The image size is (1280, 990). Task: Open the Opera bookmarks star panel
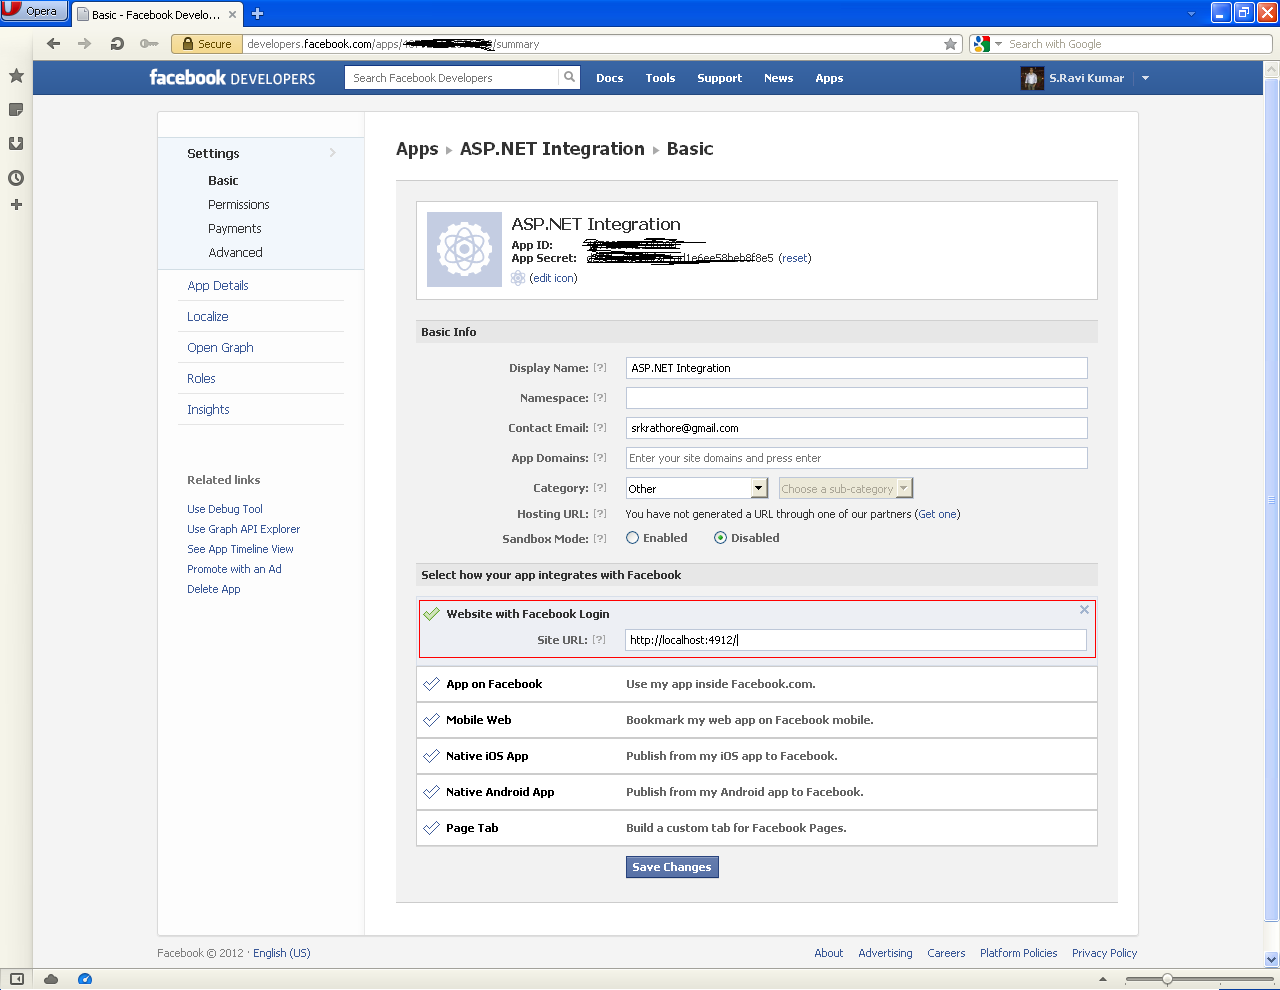(15, 75)
